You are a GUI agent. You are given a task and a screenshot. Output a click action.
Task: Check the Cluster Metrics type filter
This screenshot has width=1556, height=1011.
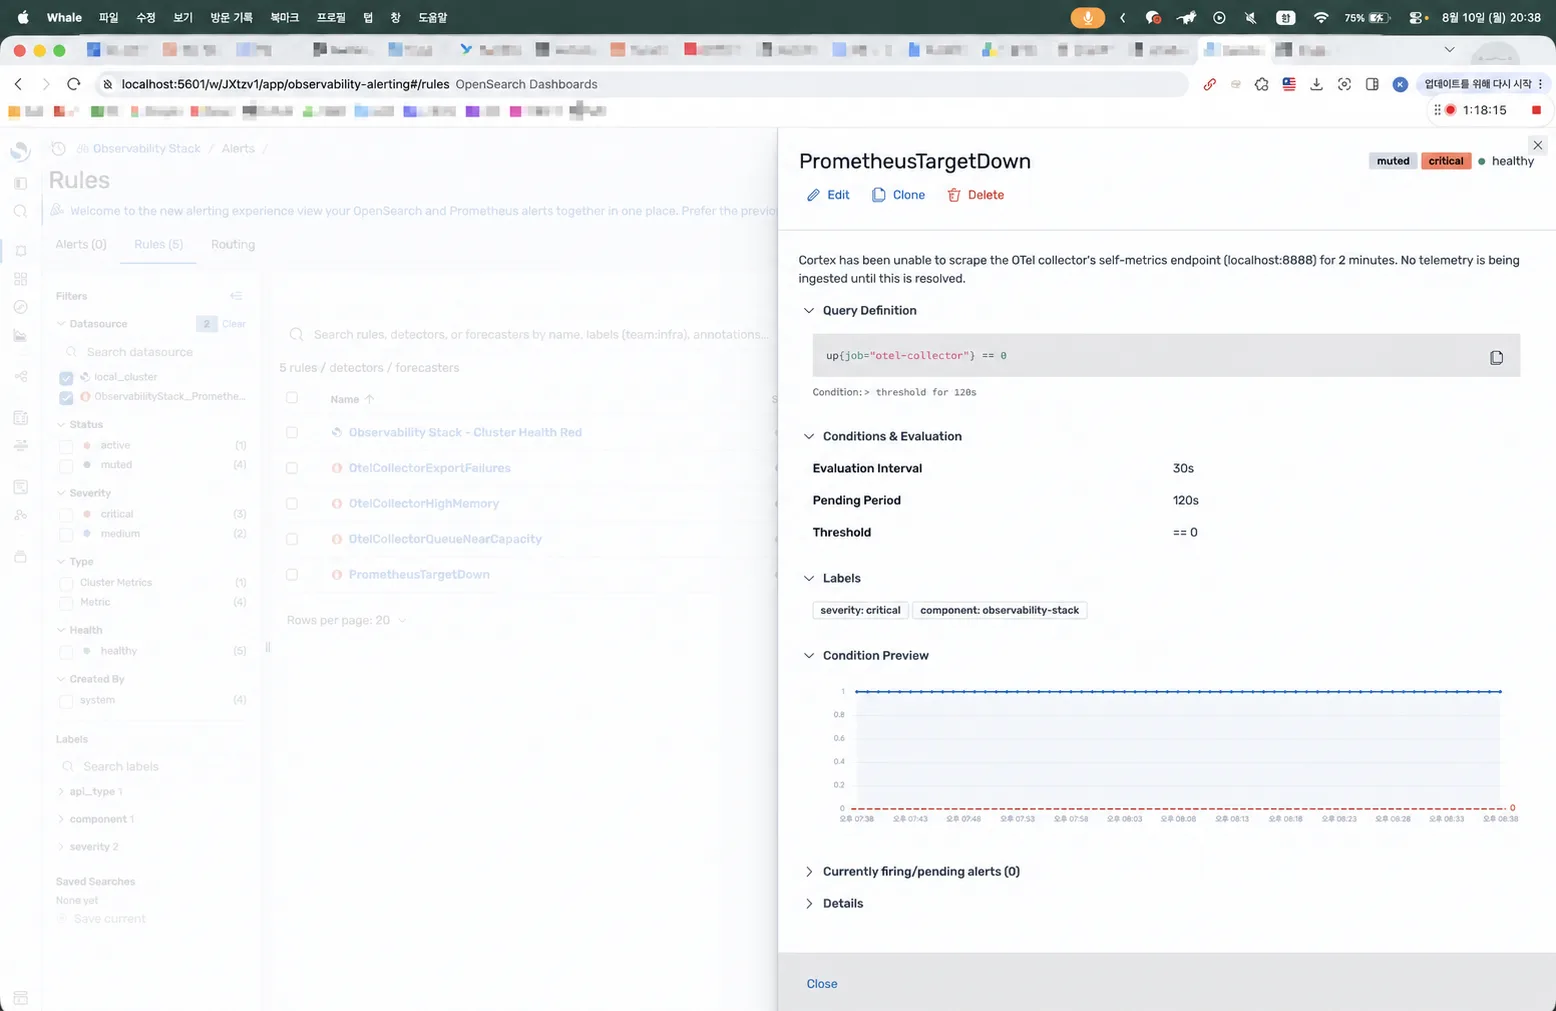(66, 583)
